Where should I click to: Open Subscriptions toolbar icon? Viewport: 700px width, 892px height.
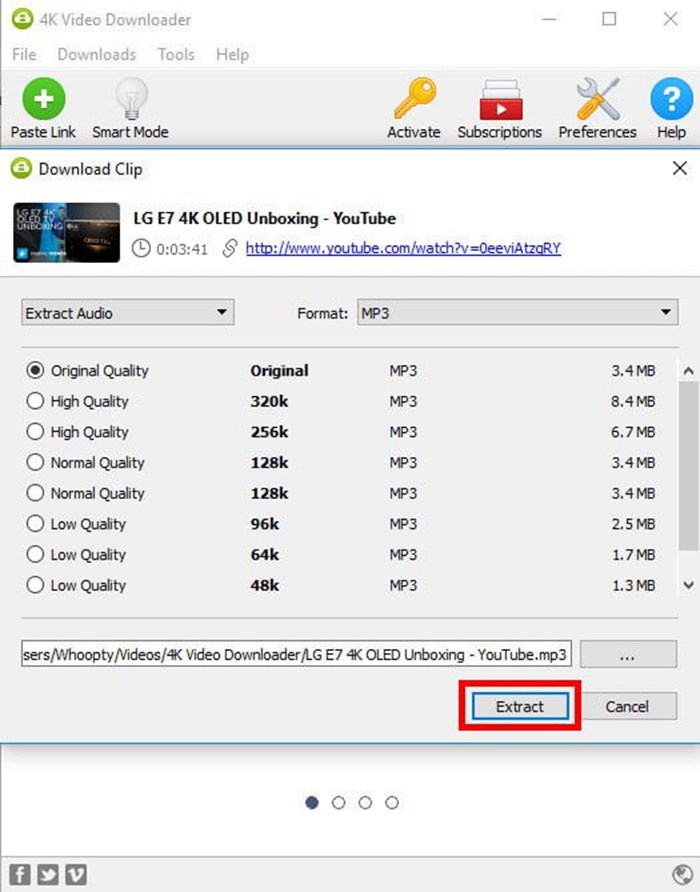point(500,100)
